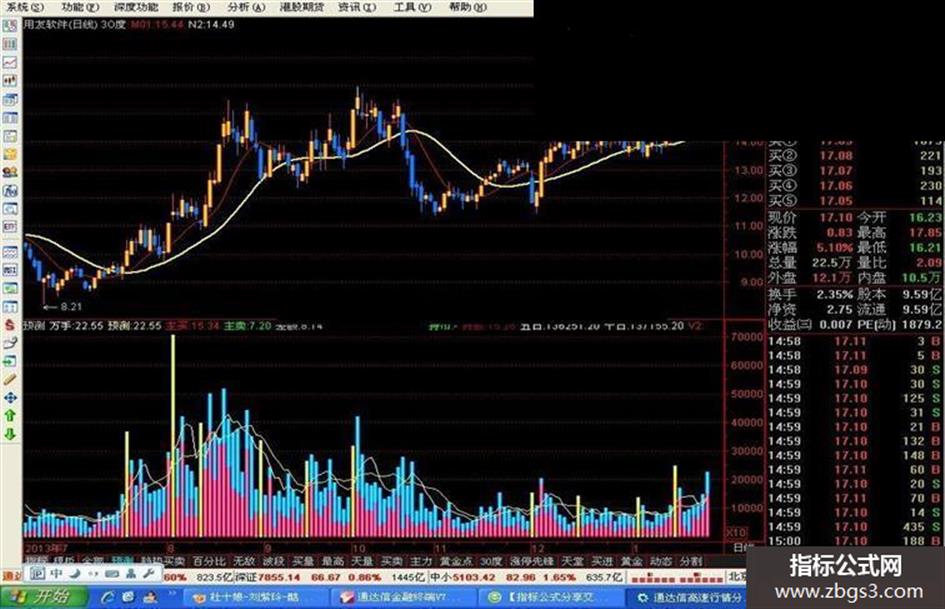
Task: Select the 分割 indicator tab
Action: tap(690, 561)
